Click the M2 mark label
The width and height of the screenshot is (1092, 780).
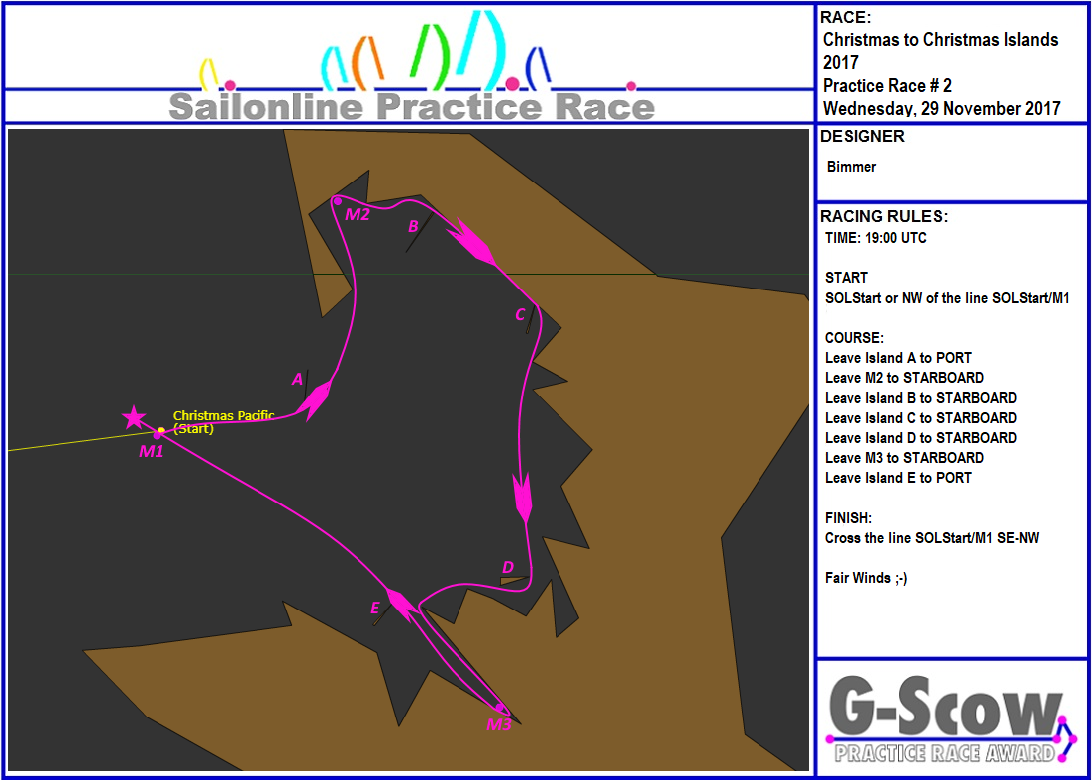tap(357, 214)
